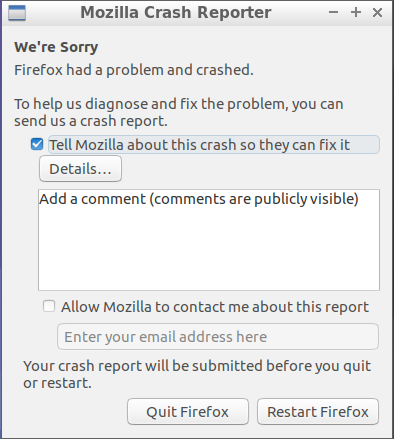Click 'Firefox had a problem and crashed' text
Screen dimensions: 394x439
134,70
